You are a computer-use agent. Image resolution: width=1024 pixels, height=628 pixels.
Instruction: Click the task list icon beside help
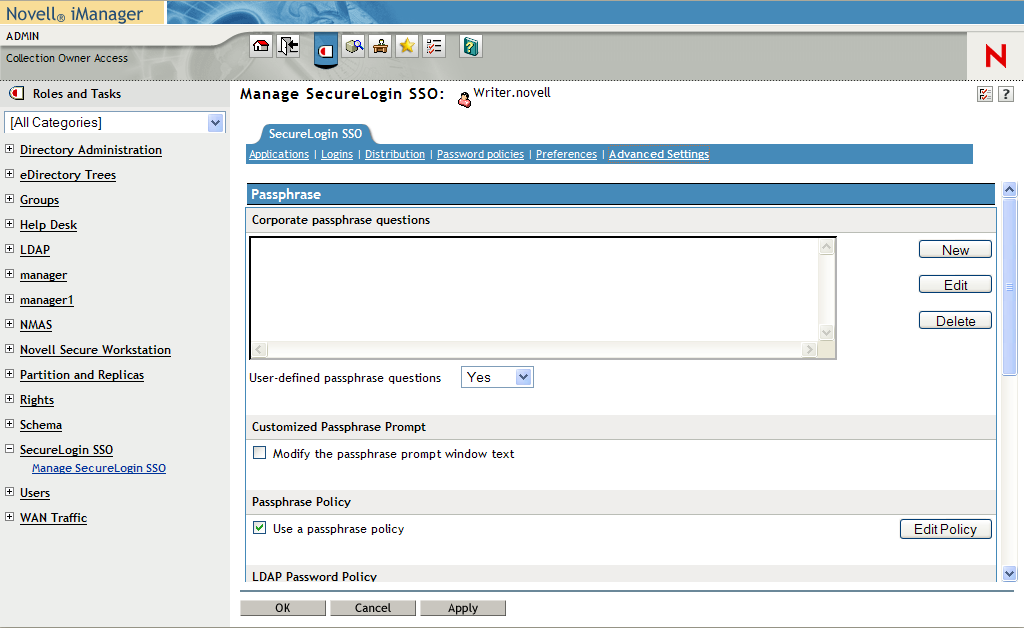(x=985, y=94)
